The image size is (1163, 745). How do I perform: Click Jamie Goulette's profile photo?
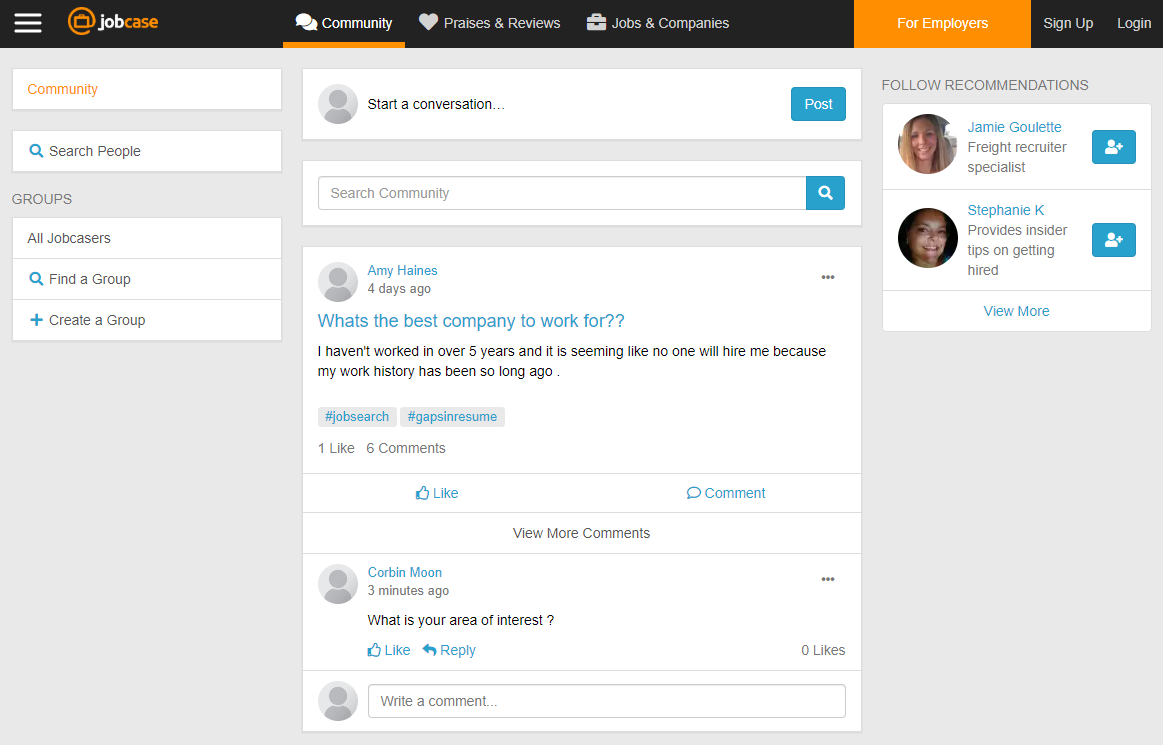coord(927,144)
